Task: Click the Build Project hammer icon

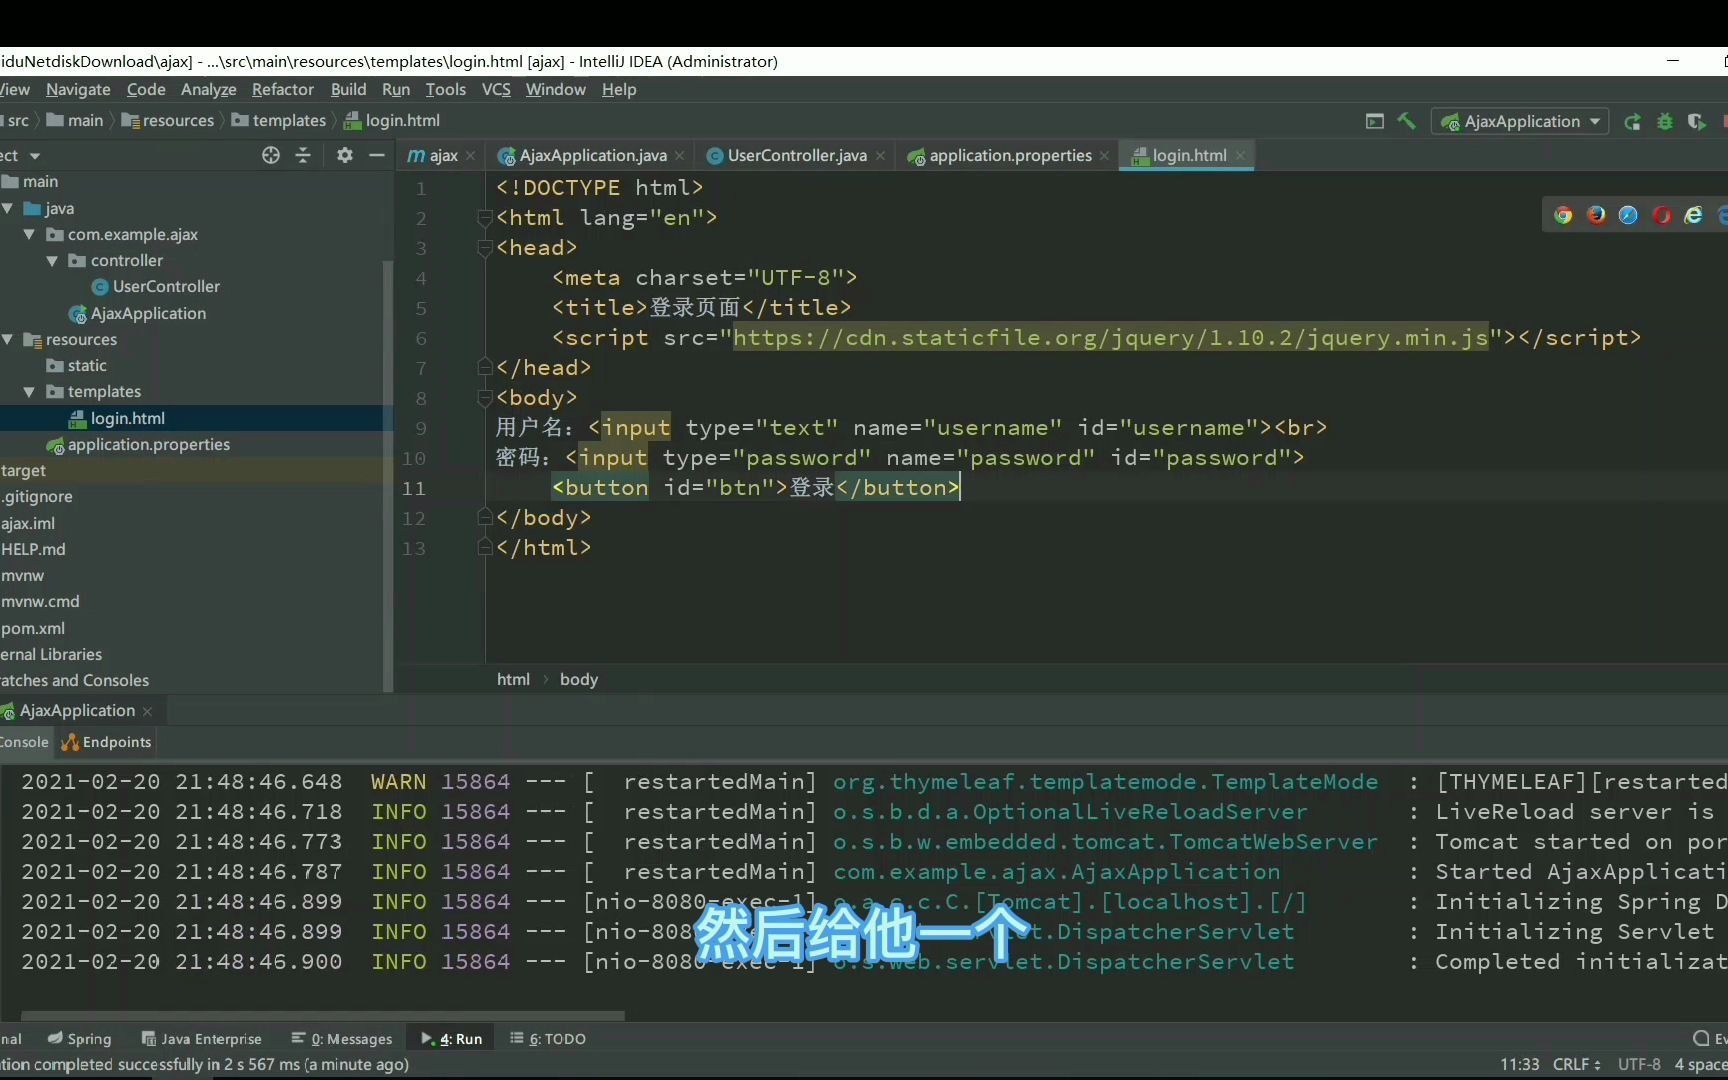Action: (1407, 120)
